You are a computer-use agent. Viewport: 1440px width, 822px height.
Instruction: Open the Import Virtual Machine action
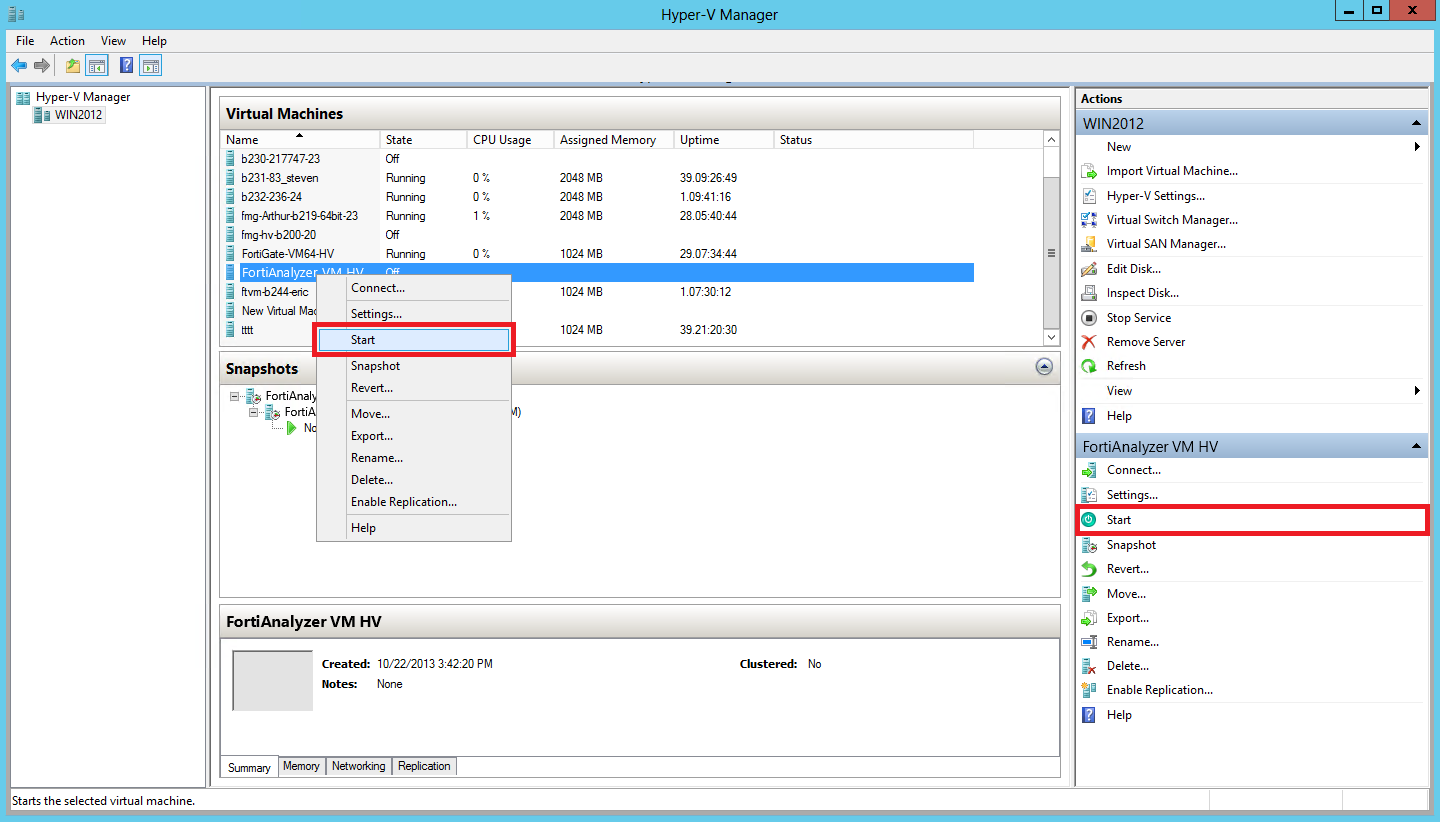click(x=1170, y=170)
